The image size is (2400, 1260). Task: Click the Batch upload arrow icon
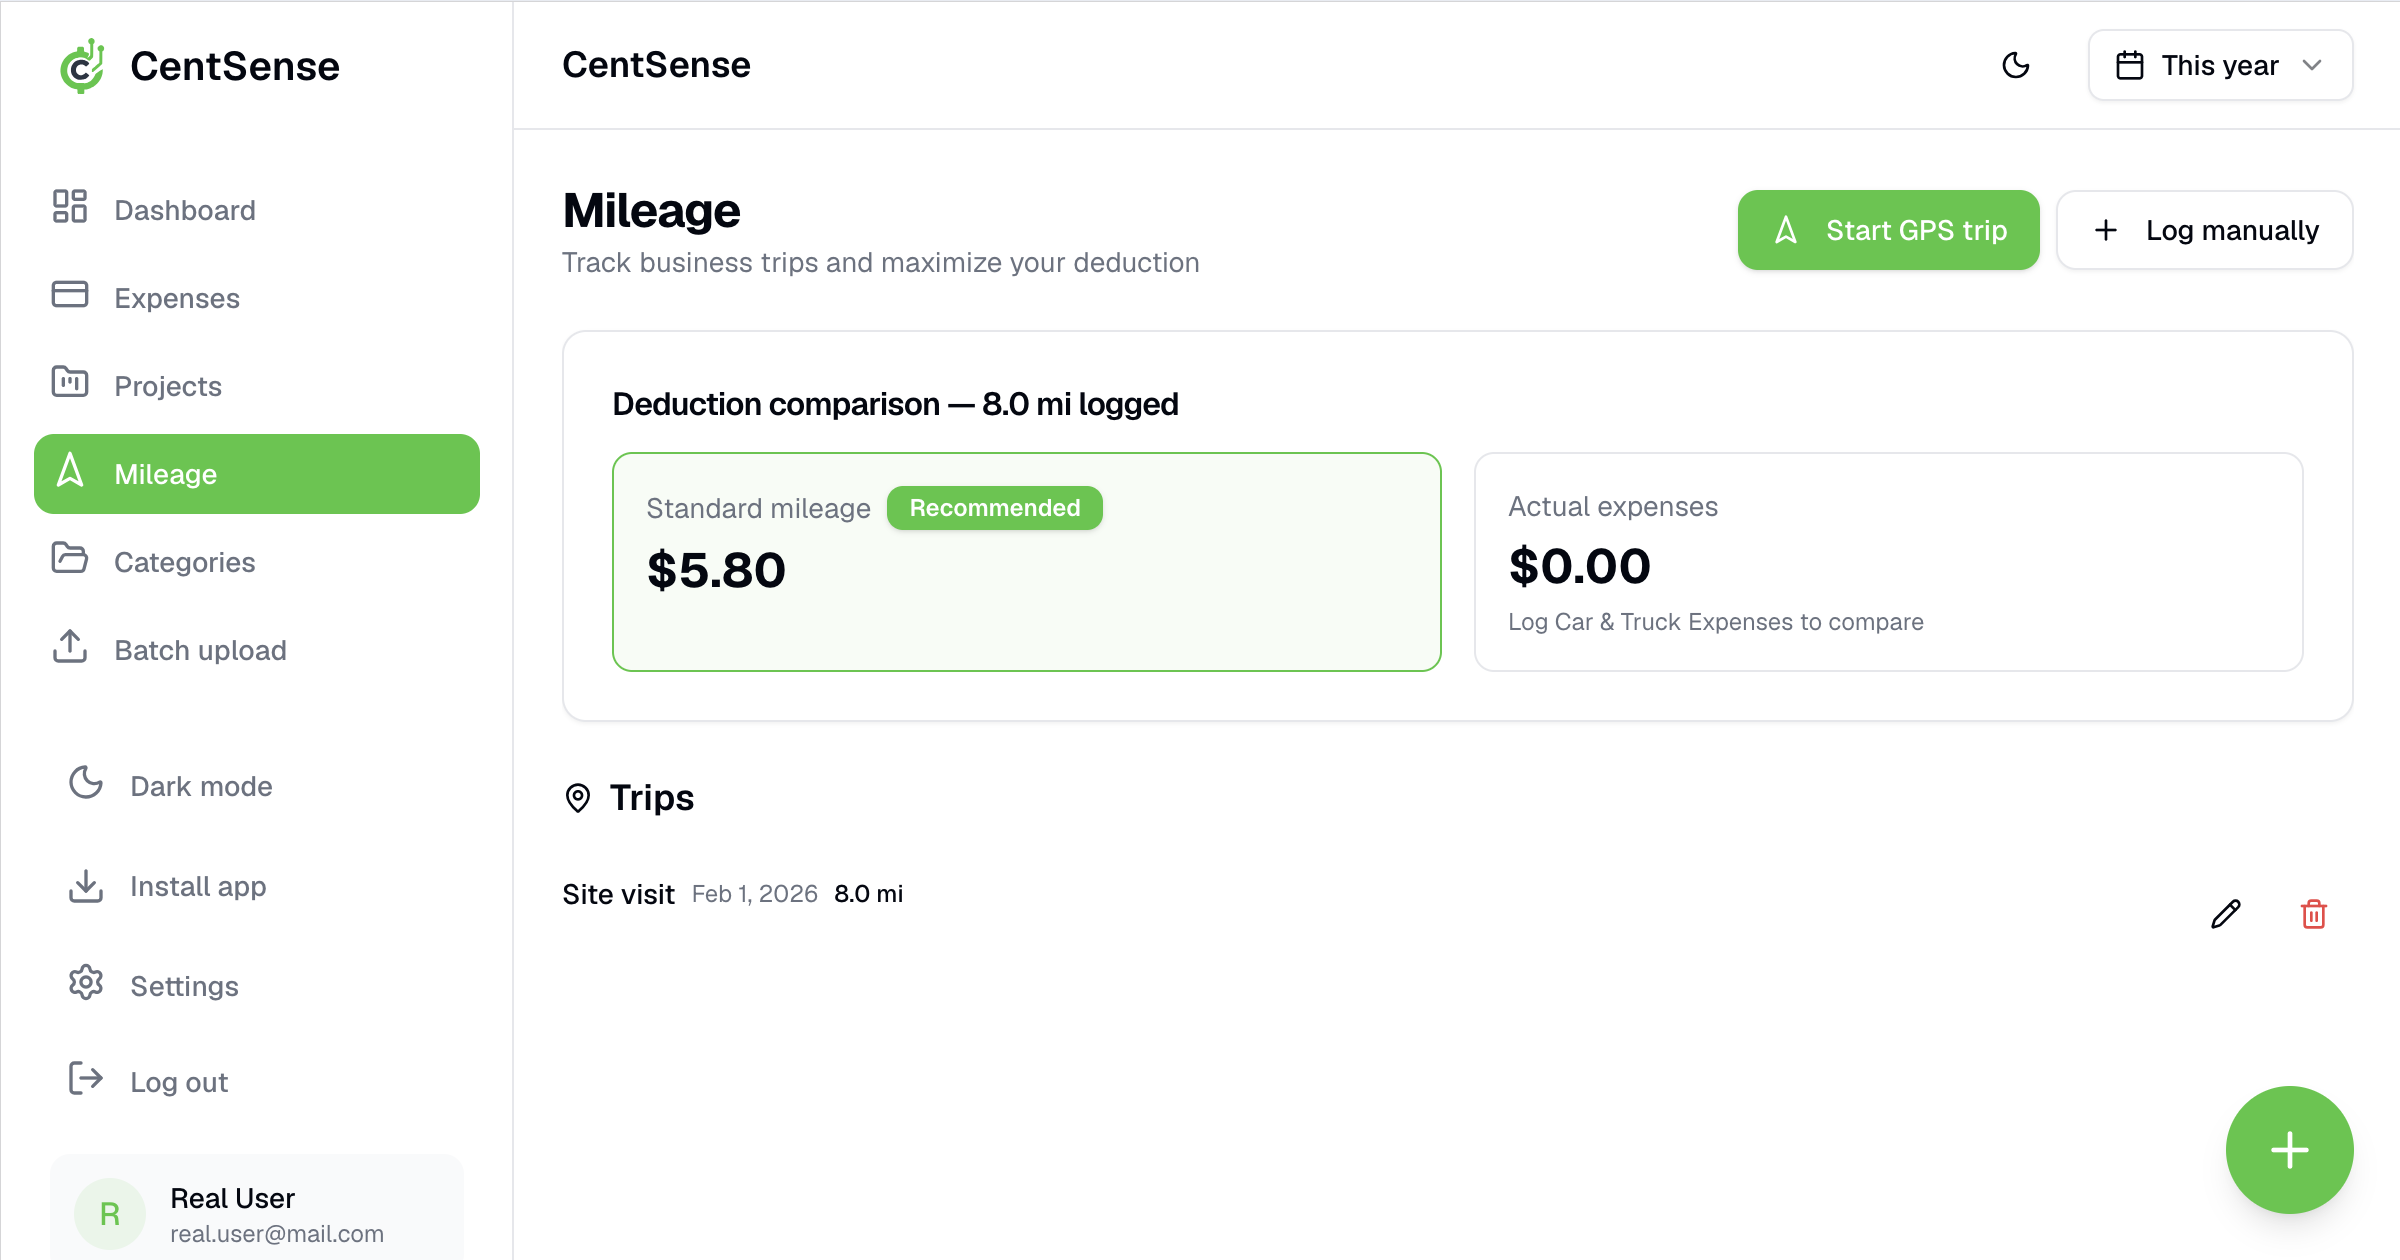[x=70, y=647]
